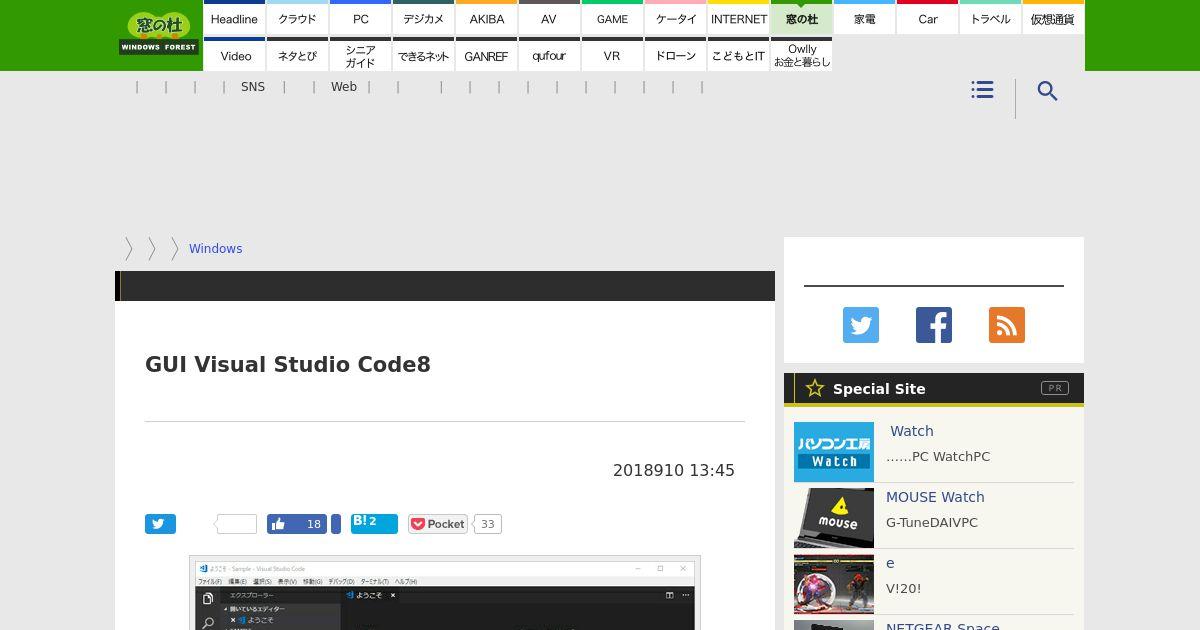Click the Visual Studio Code screenshot image
The height and width of the screenshot is (630, 1200).
click(x=445, y=593)
